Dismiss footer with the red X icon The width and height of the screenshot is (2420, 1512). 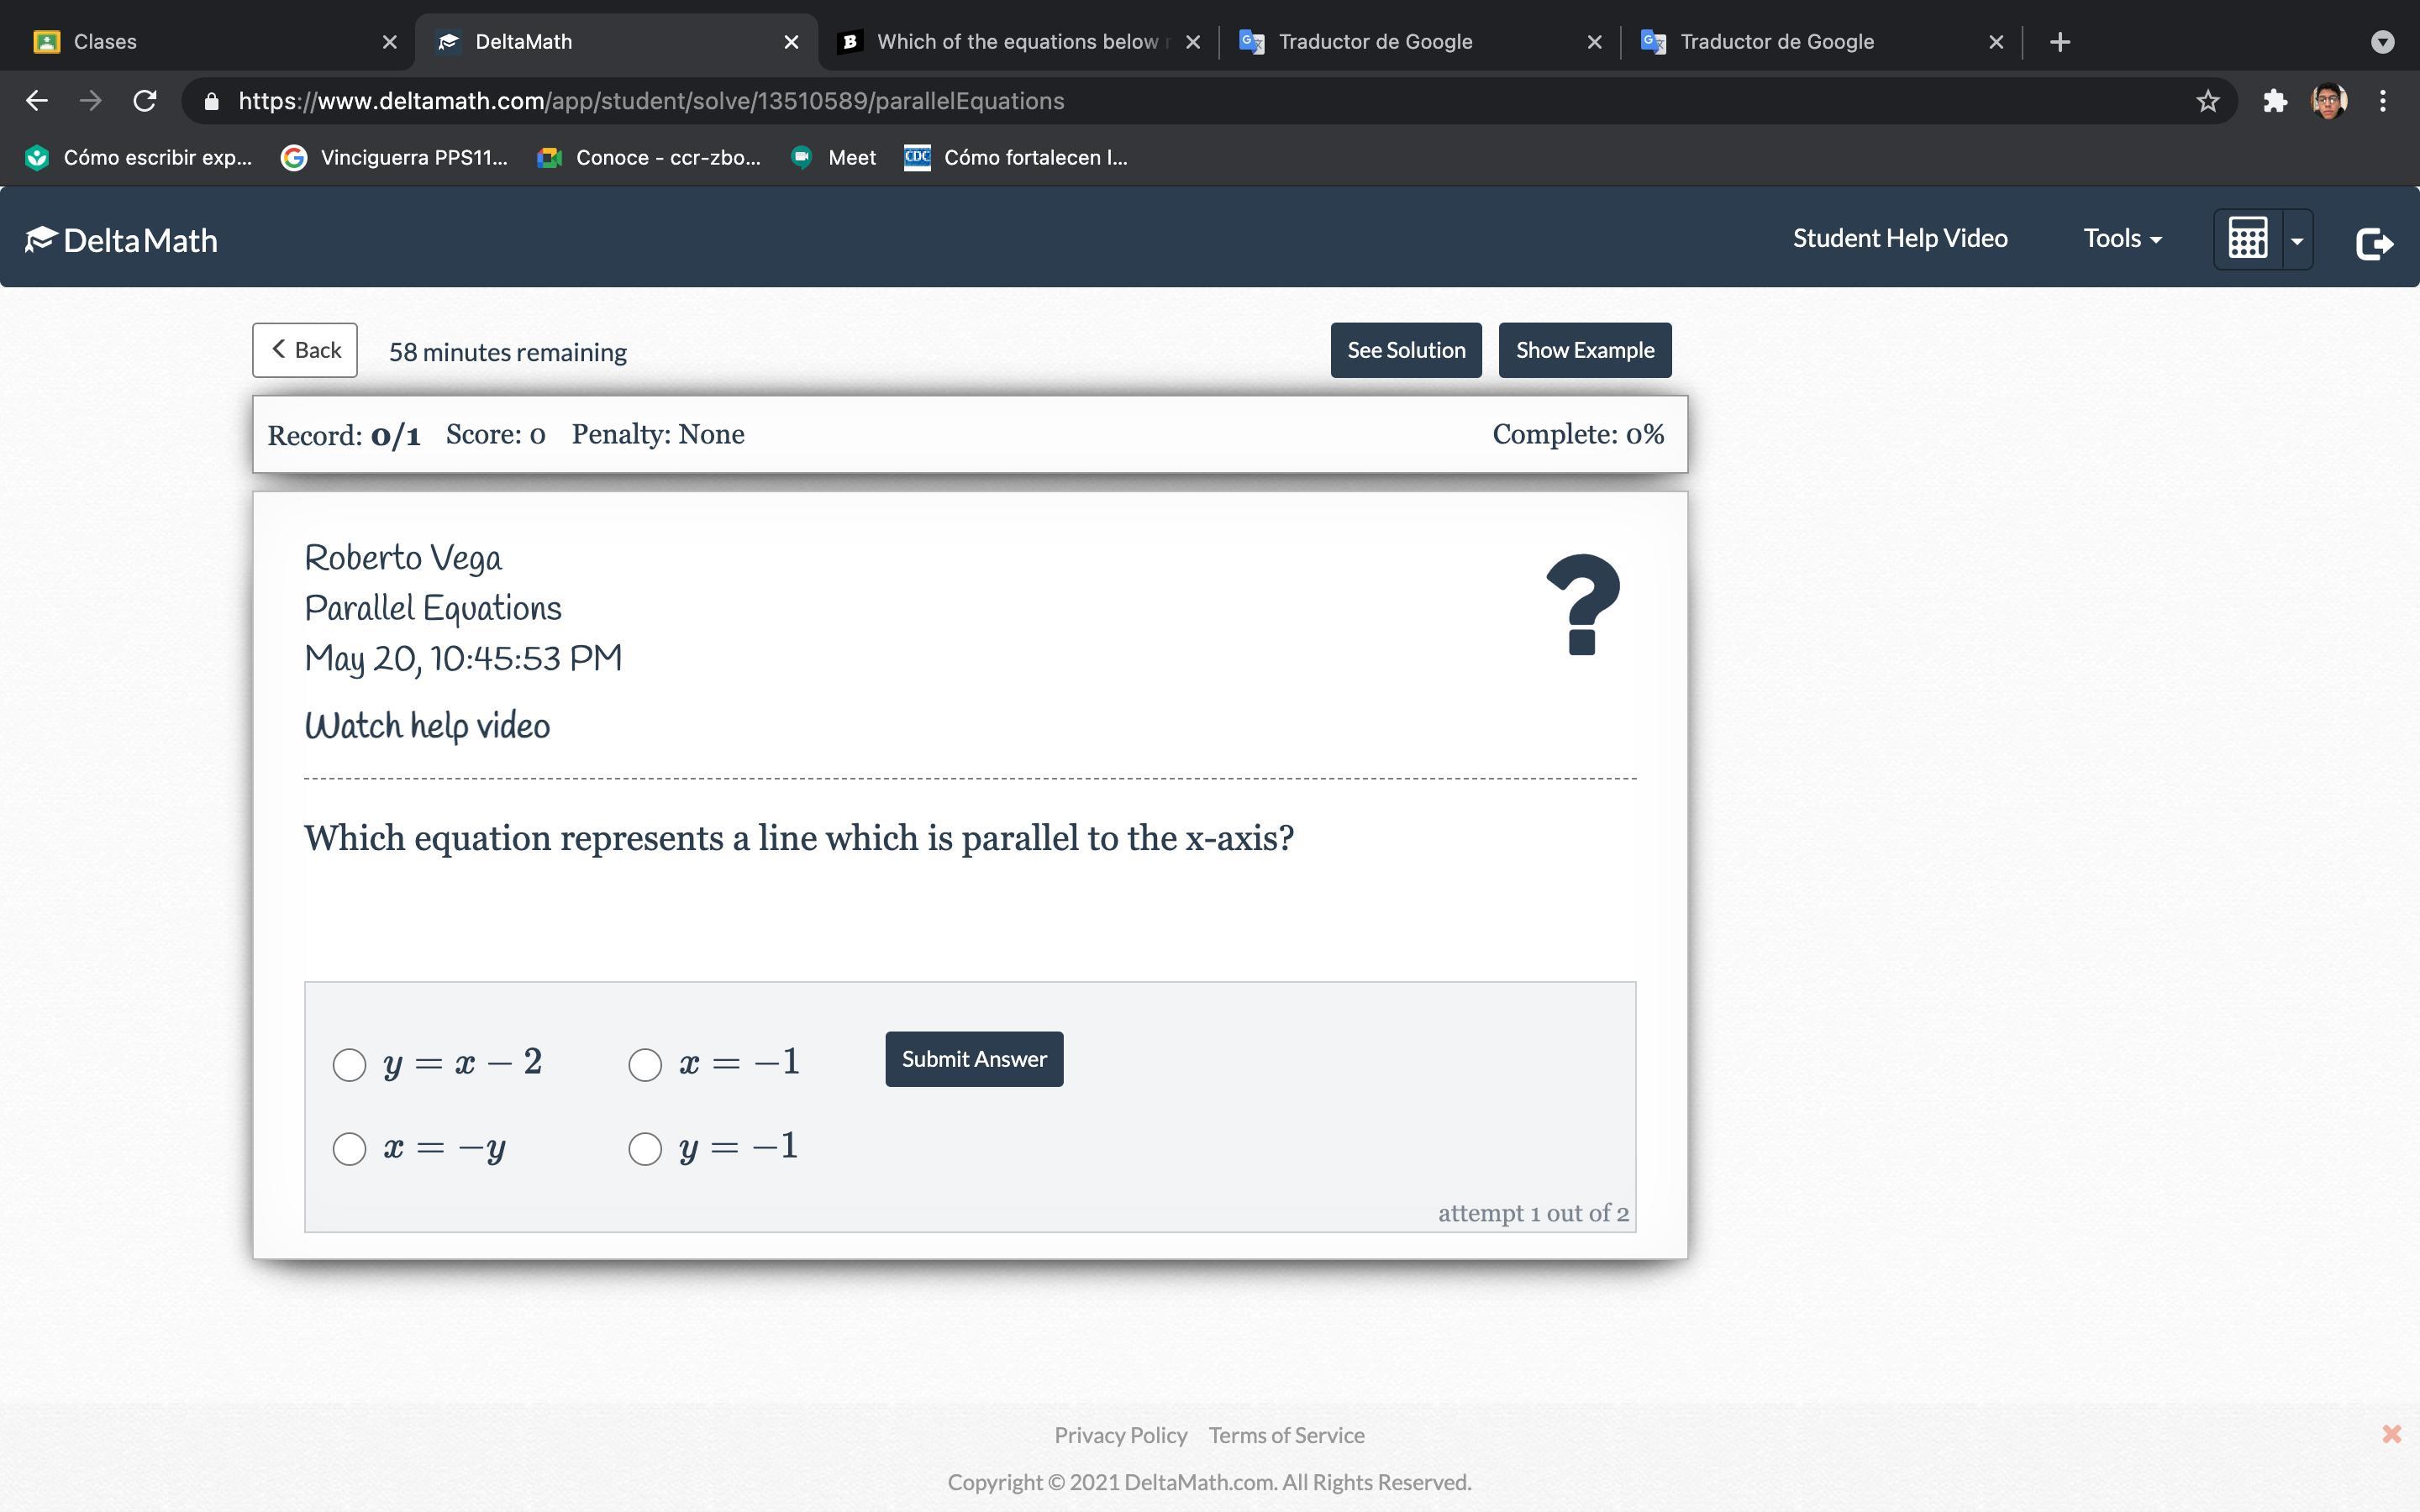click(x=2391, y=1434)
